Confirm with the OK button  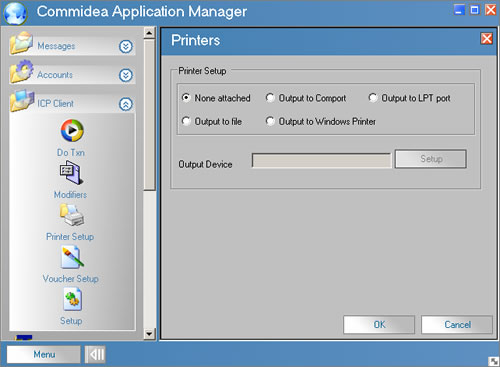pyautogui.click(x=379, y=325)
